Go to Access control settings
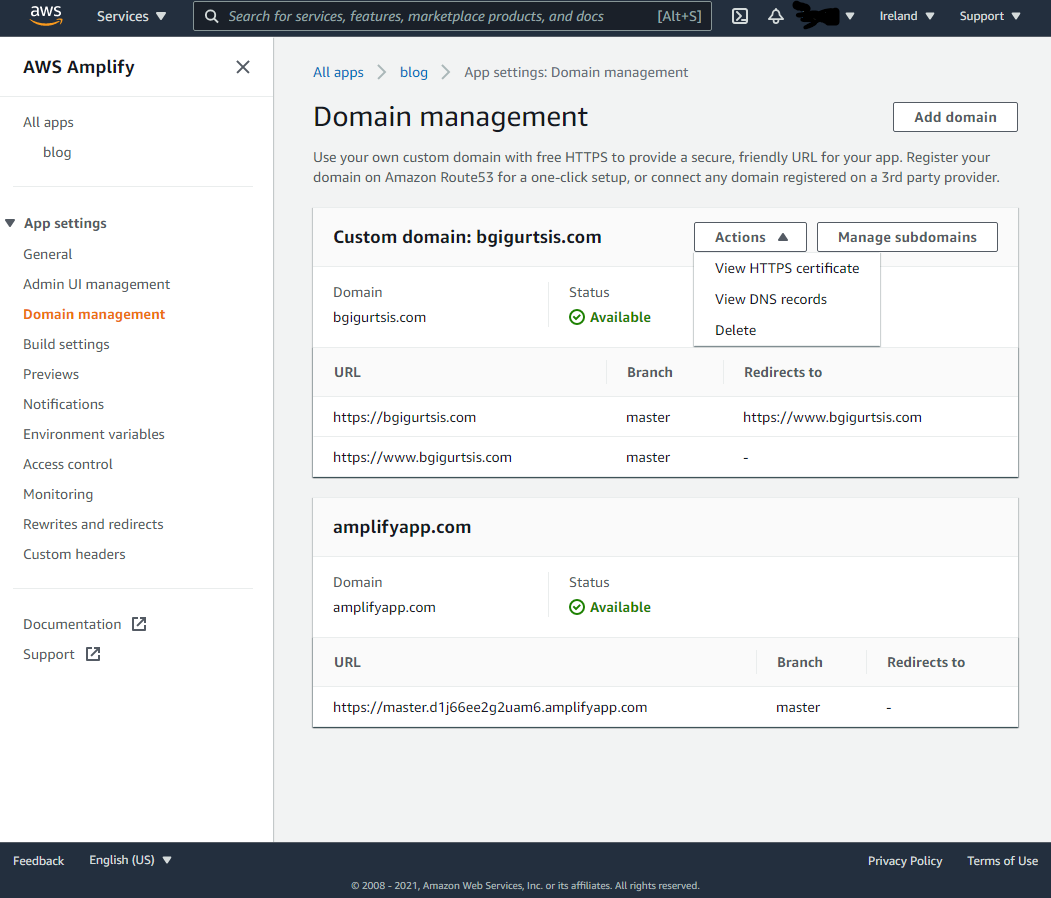This screenshot has height=898, width=1051. (x=68, y=464)
